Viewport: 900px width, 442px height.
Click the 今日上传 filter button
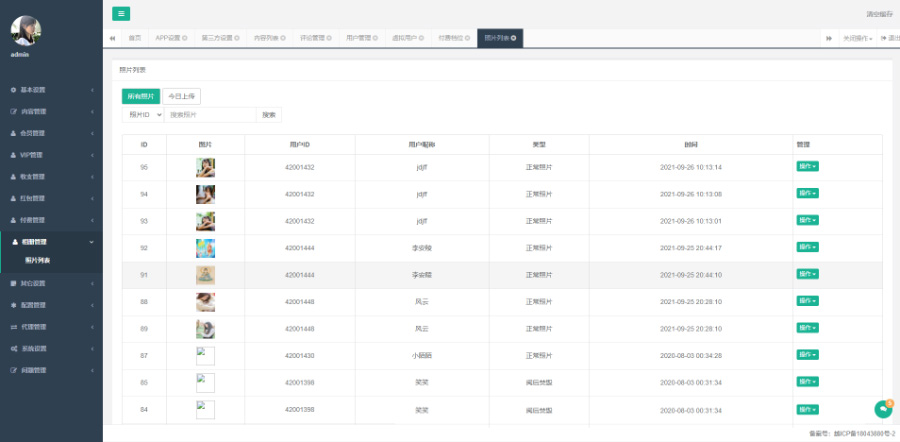coord(181,96)
